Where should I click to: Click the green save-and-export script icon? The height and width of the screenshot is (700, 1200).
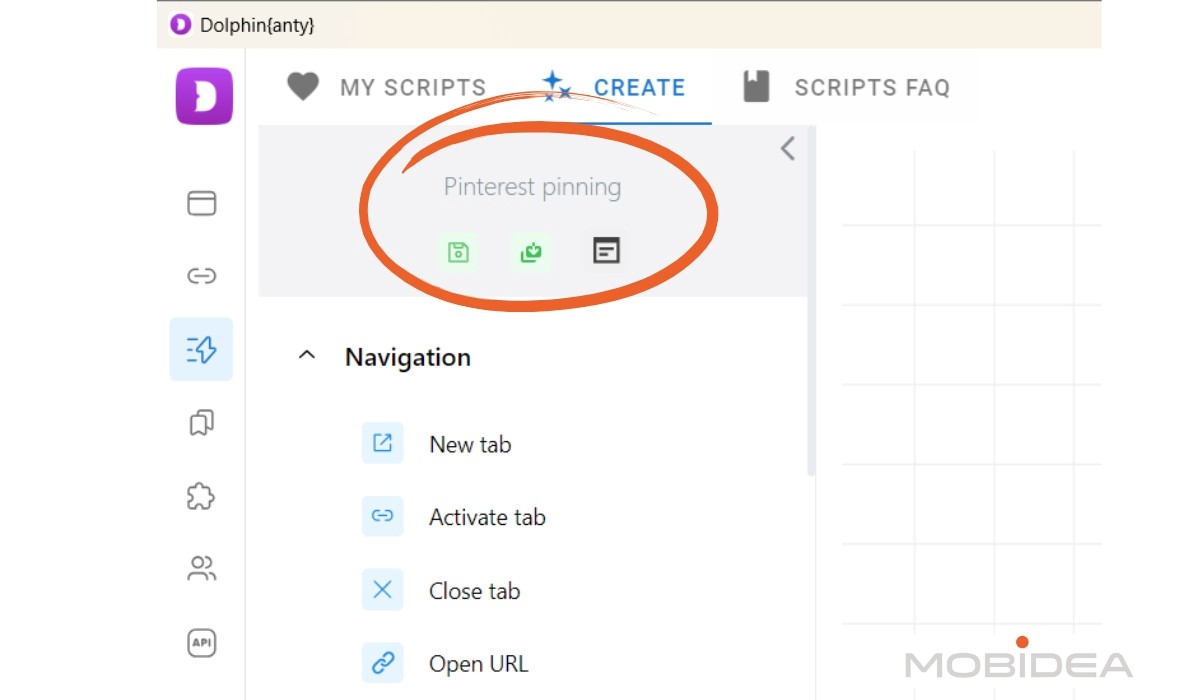pyautogui.click(x=531, y=252)
